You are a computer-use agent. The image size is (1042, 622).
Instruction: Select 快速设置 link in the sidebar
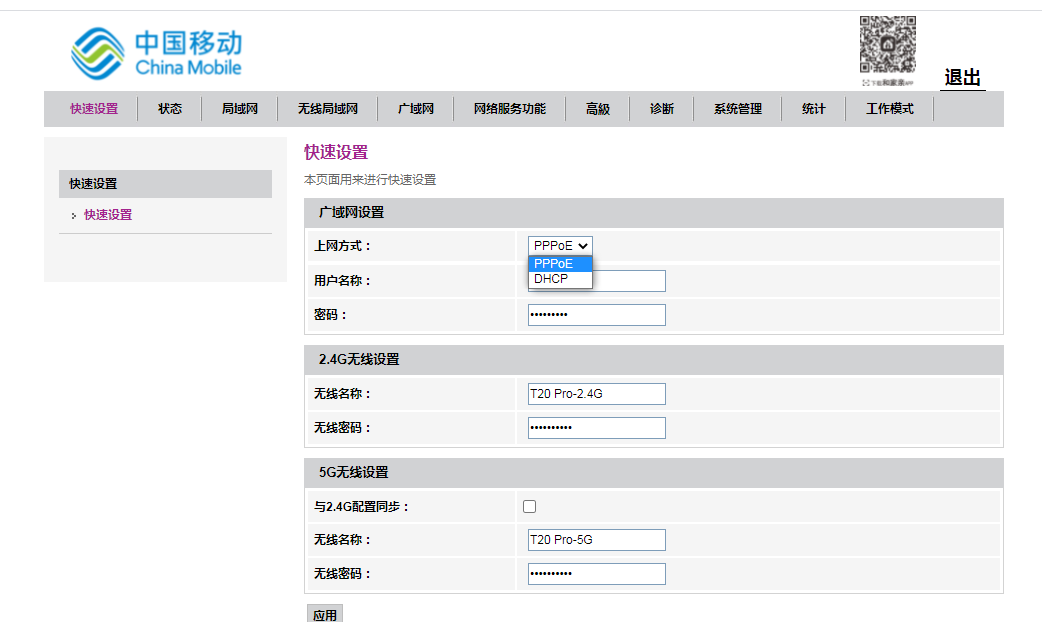[x=108, y=215]
